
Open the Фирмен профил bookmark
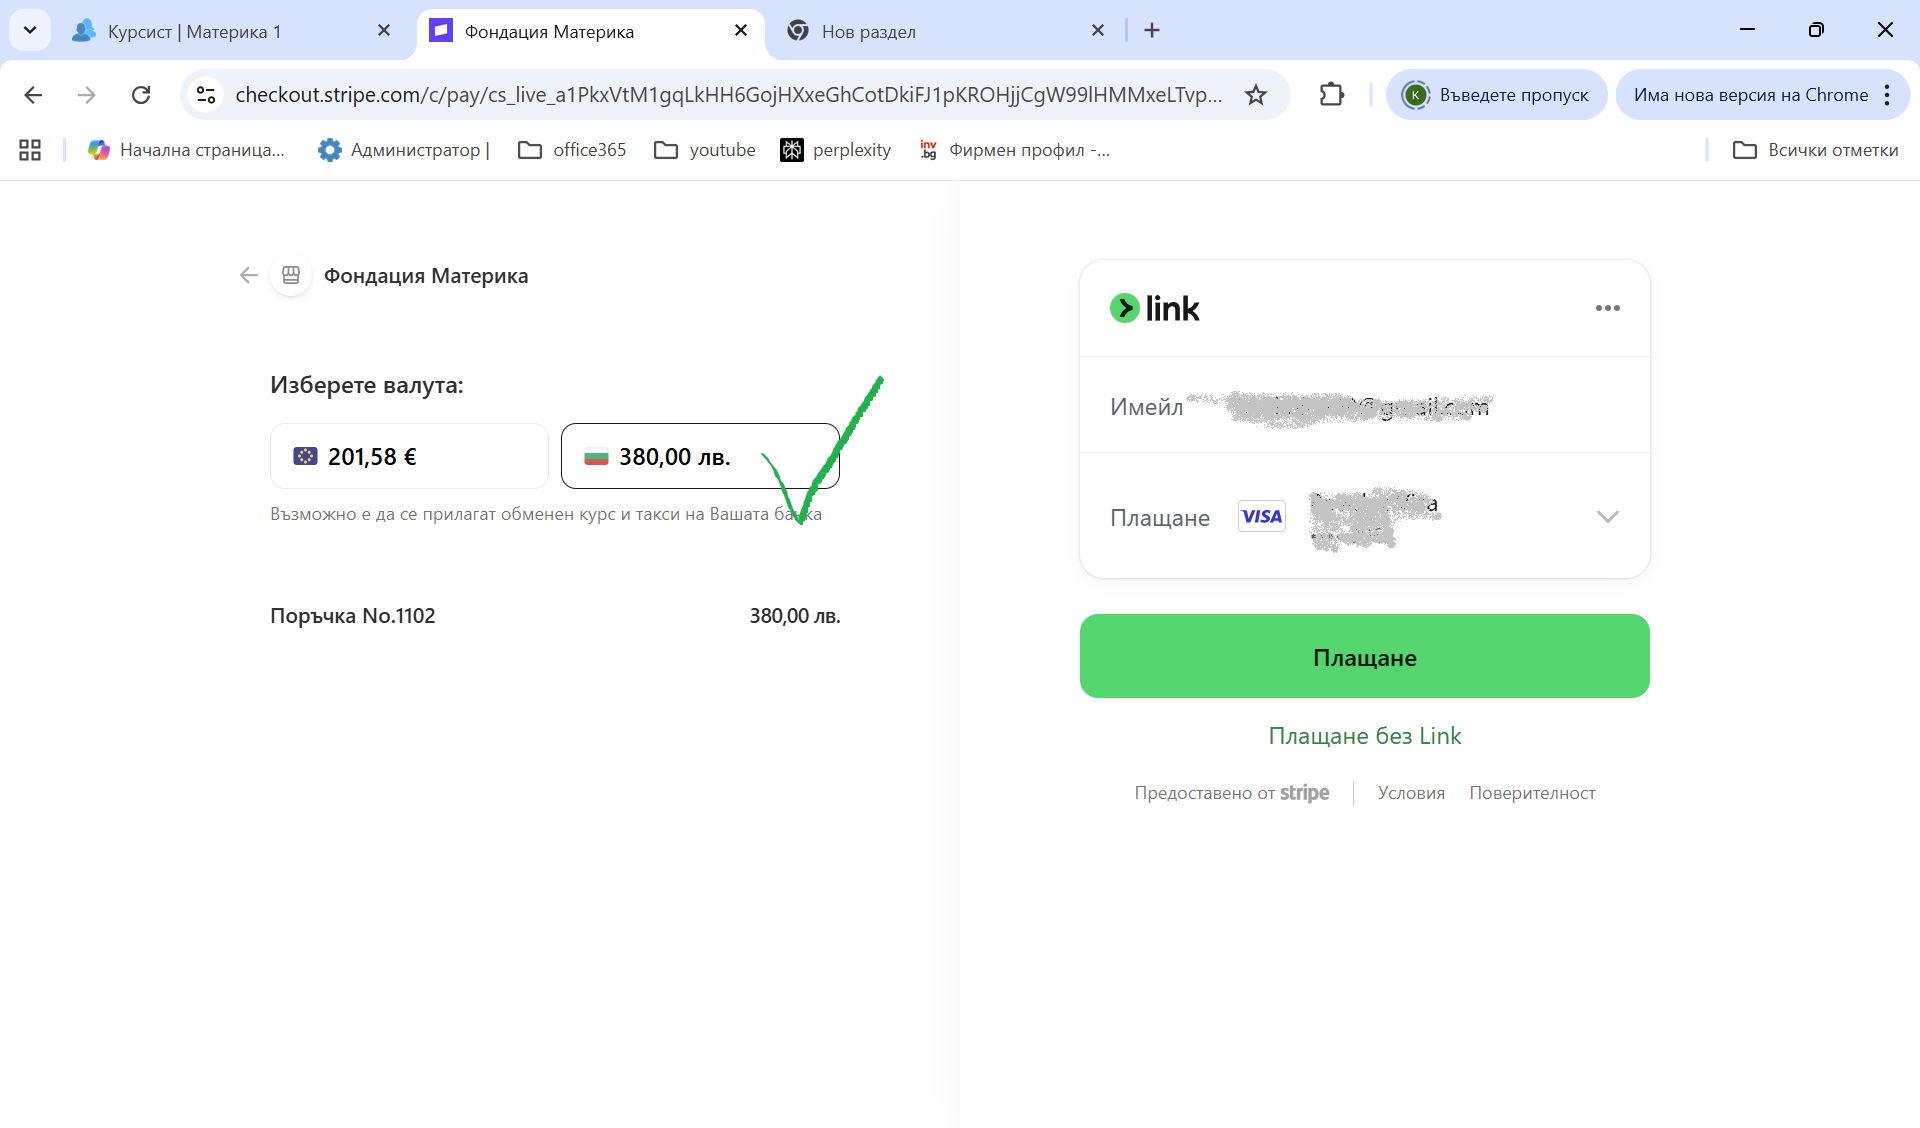[1014, 150]
